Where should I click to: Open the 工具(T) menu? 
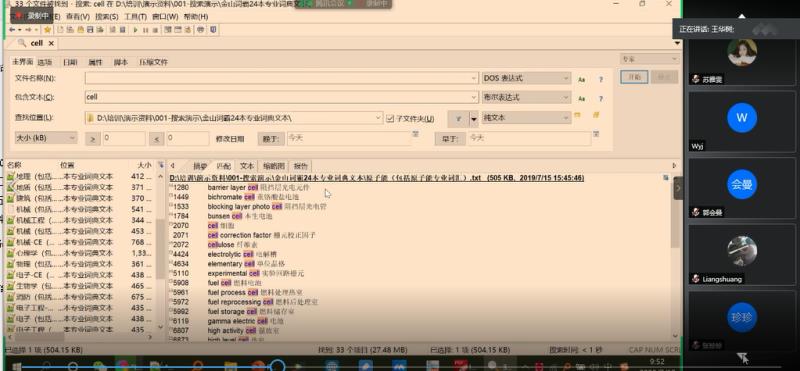(135, 16)
